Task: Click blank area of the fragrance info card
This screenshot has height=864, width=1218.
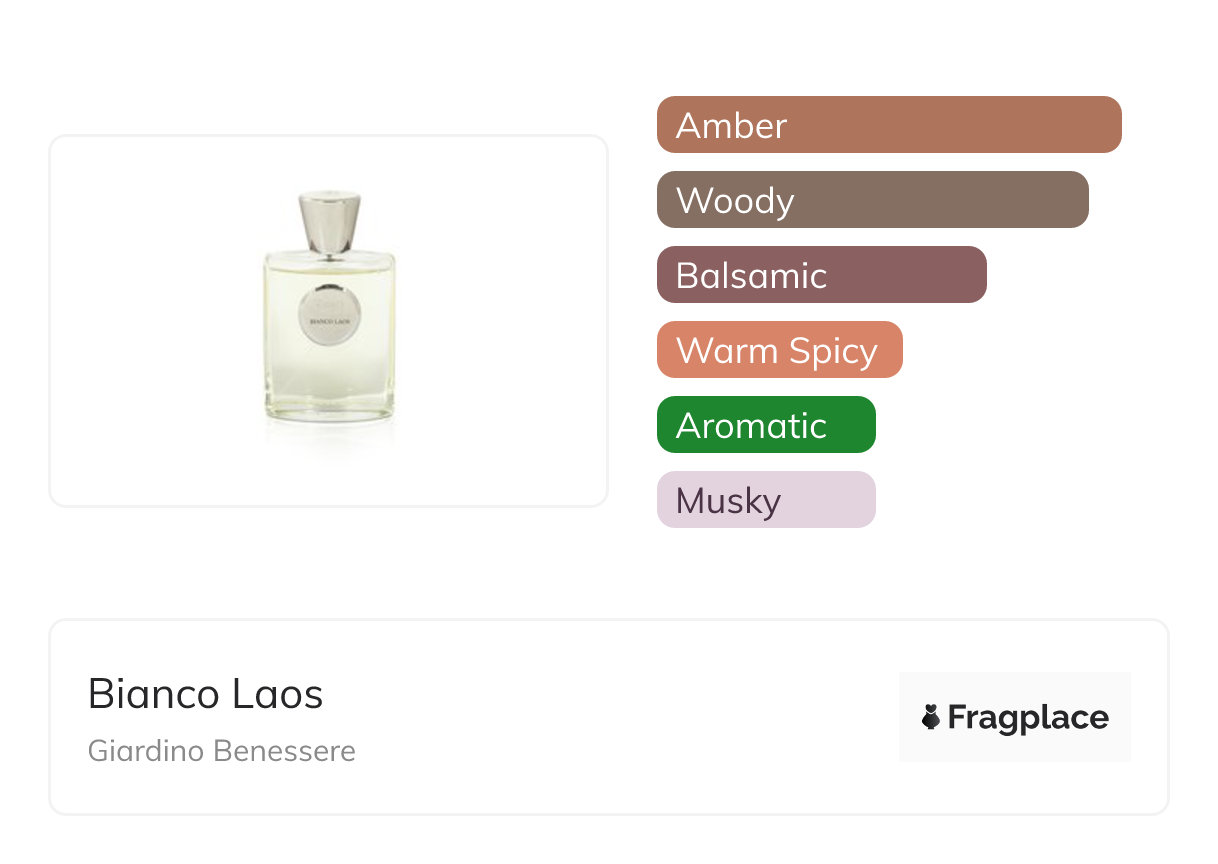Action: (620, 720)
